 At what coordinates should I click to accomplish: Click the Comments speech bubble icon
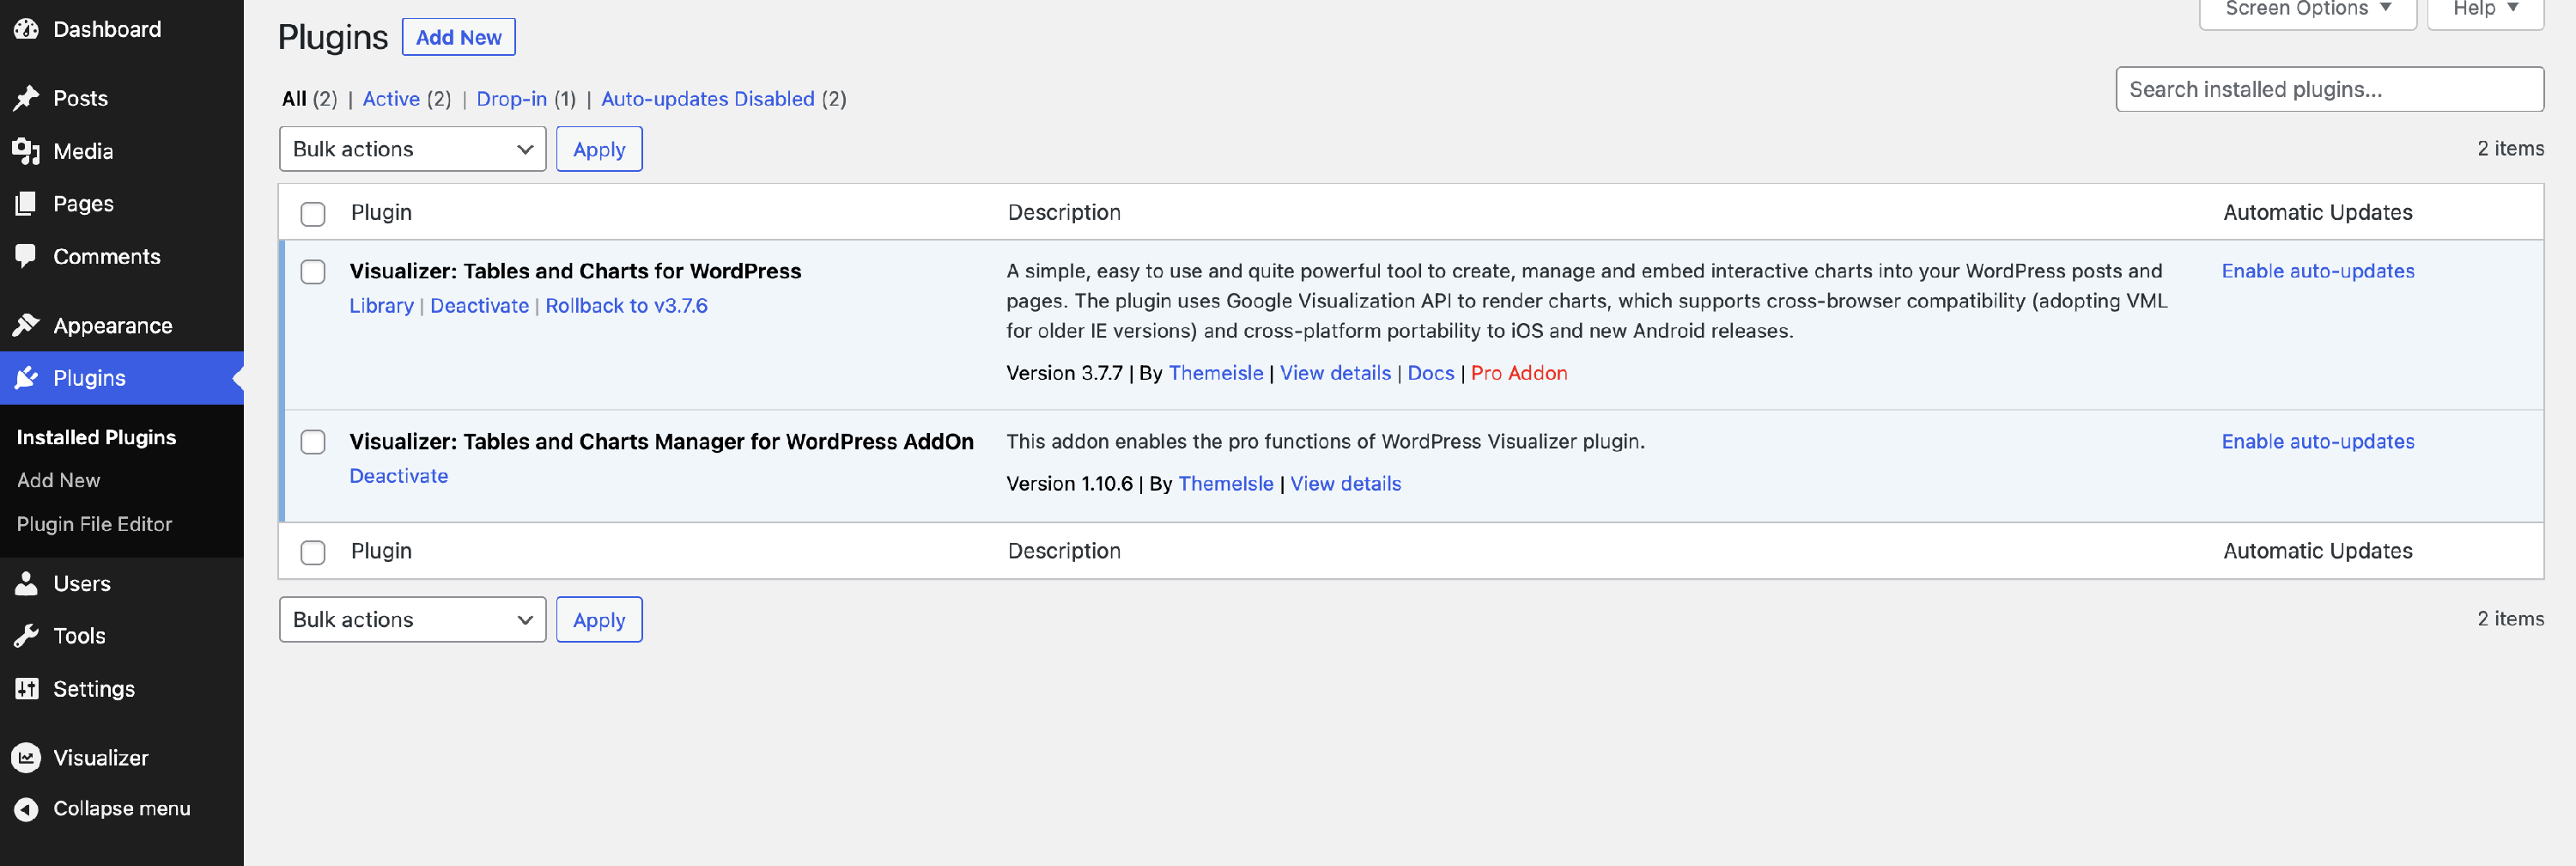click(26, 256)
